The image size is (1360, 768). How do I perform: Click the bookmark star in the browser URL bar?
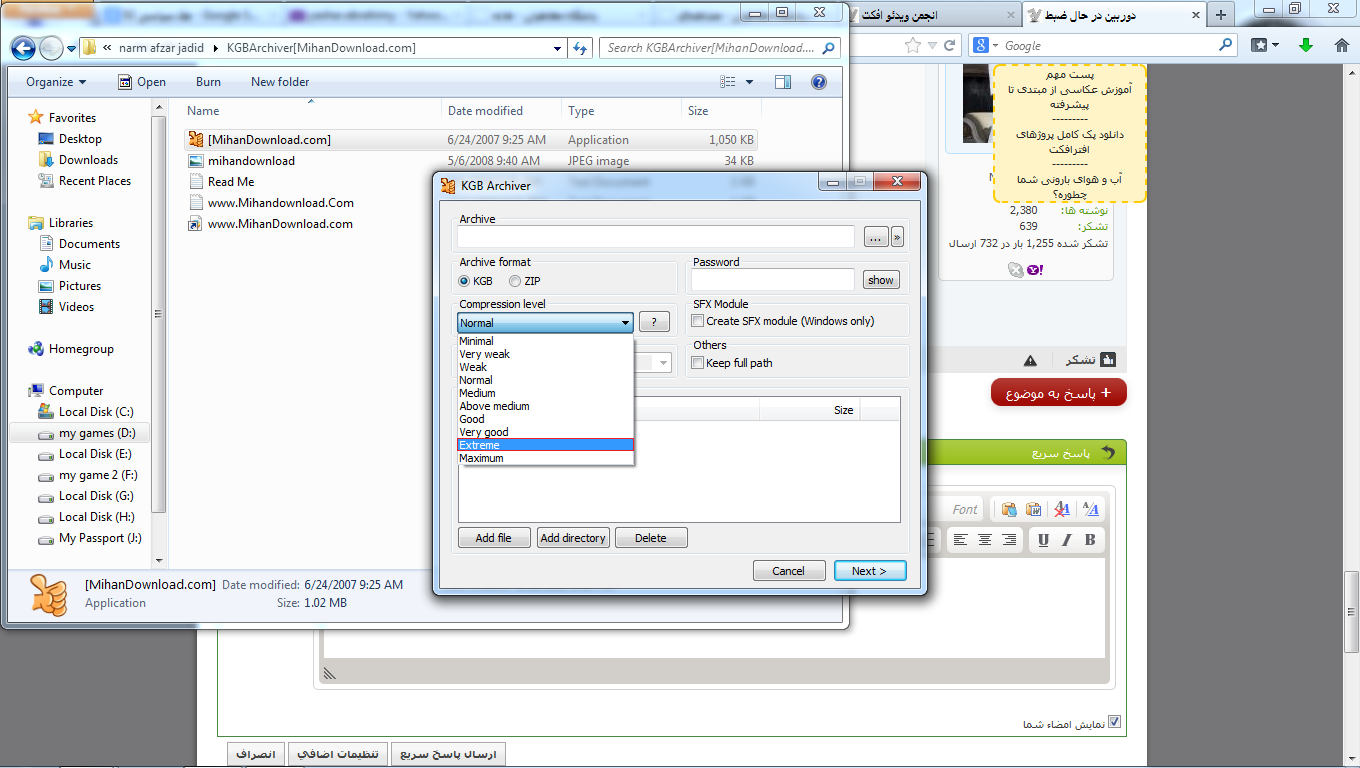pyautogui.click(x=912, y=45)
